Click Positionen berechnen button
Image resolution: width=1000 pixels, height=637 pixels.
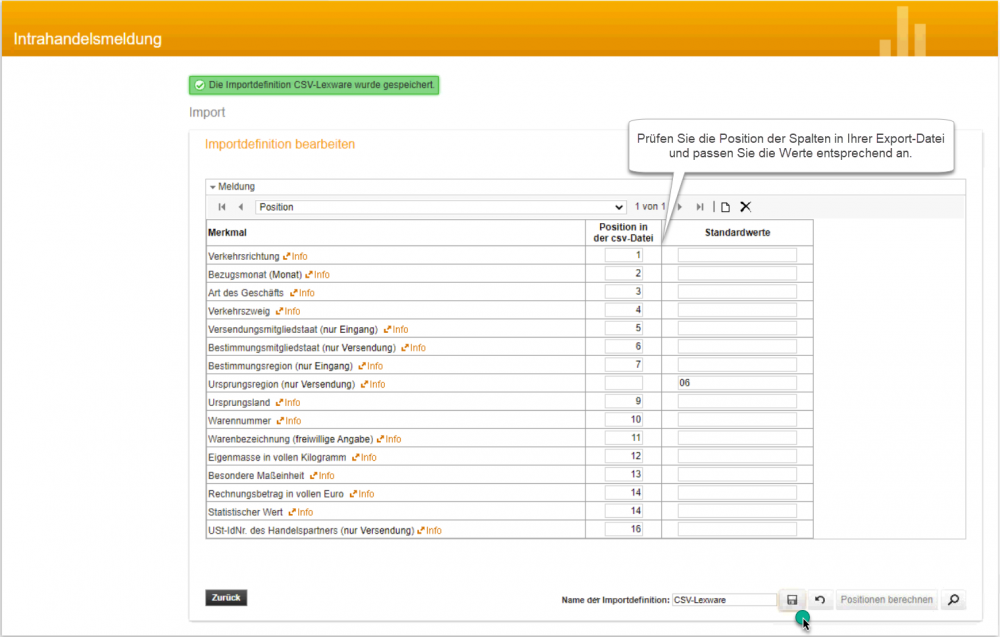(x=886, y=599)
